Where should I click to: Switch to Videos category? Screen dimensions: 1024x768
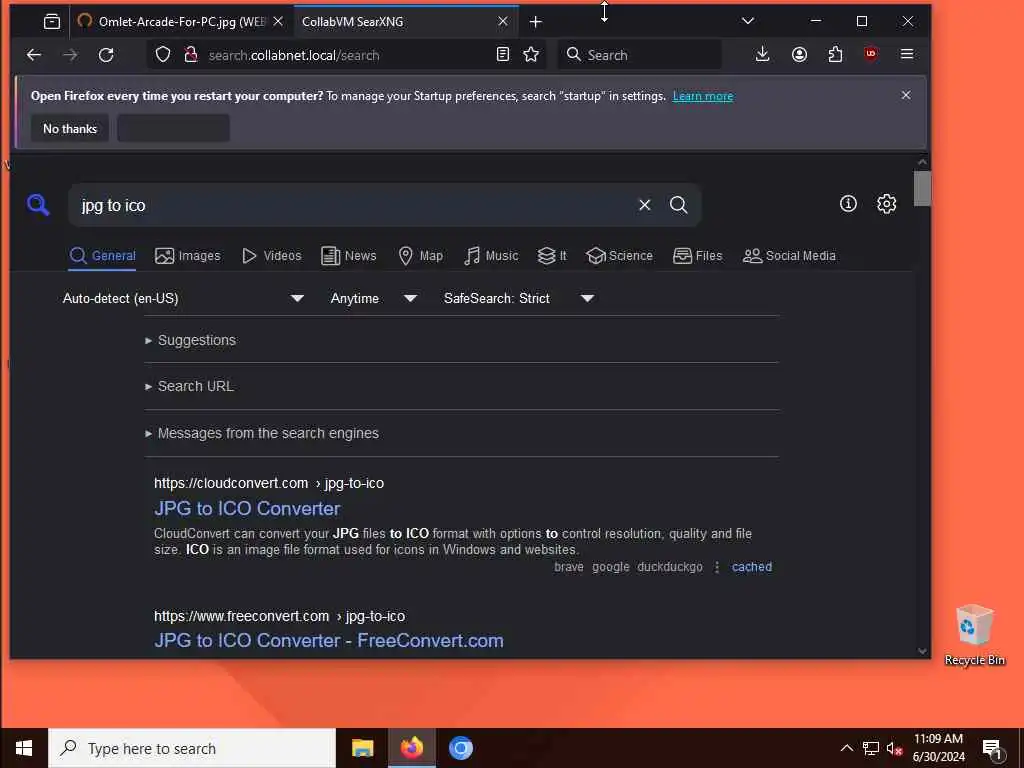pyautogui.click(x=272, y=255)
